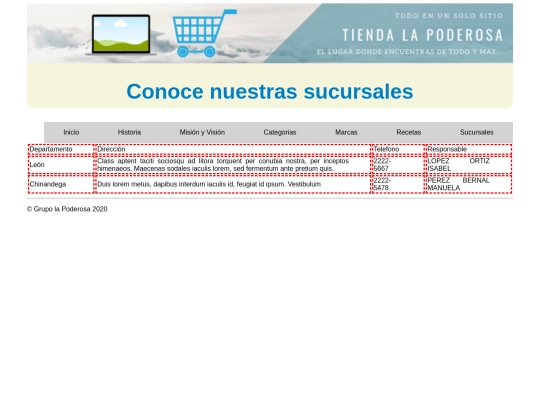Click the Grupo la Poderosa 2020 footer
Viewport: 540px width, 405px height.
tap(67, 209)
